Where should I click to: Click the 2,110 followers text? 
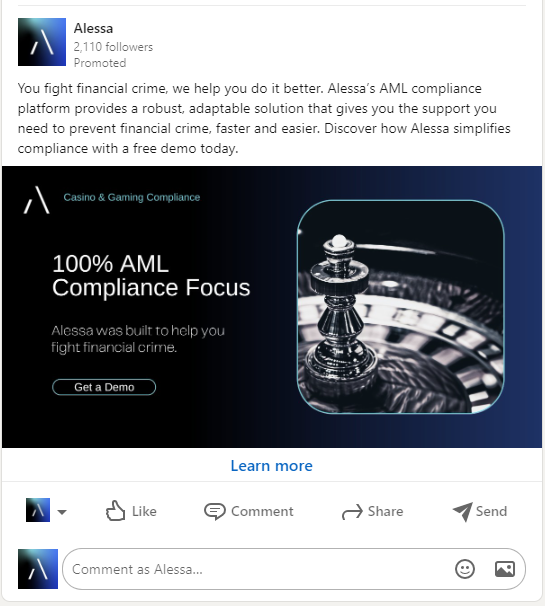pyautogui.click(x=113, y=47)
